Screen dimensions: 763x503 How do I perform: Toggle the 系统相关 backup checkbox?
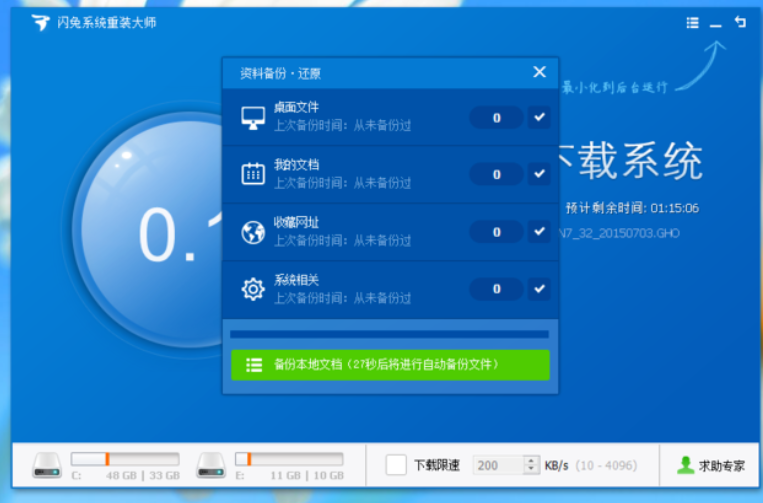pyautogui.click(x=539, y=289)
